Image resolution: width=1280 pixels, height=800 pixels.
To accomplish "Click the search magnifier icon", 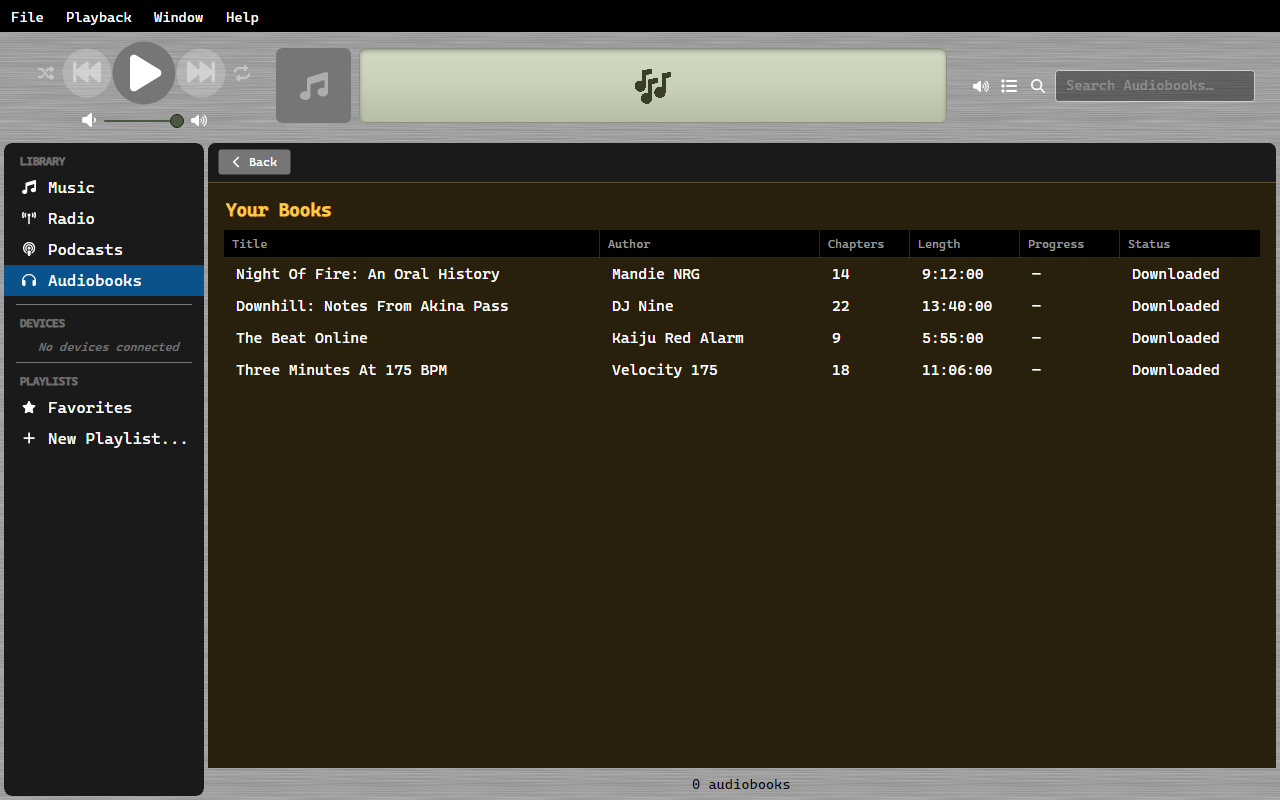I will 1038,86.
